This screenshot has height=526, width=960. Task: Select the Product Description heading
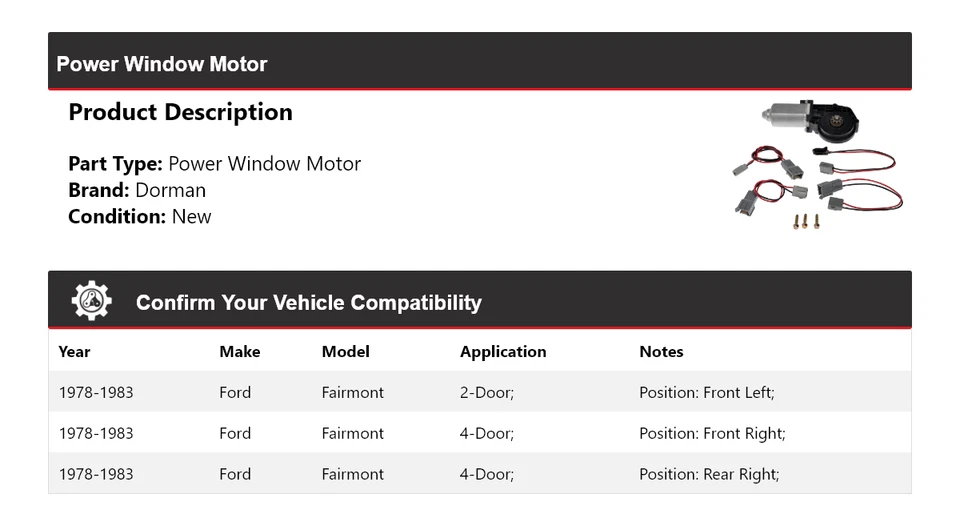pos(180,112)
